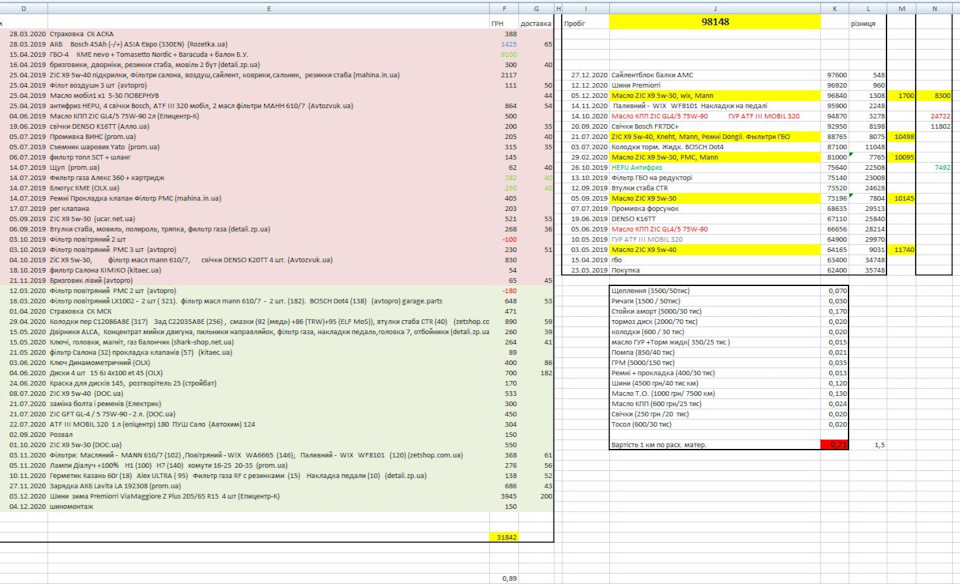Select the 'Щуп (prom.ua)' cell

tap(269, 167)
